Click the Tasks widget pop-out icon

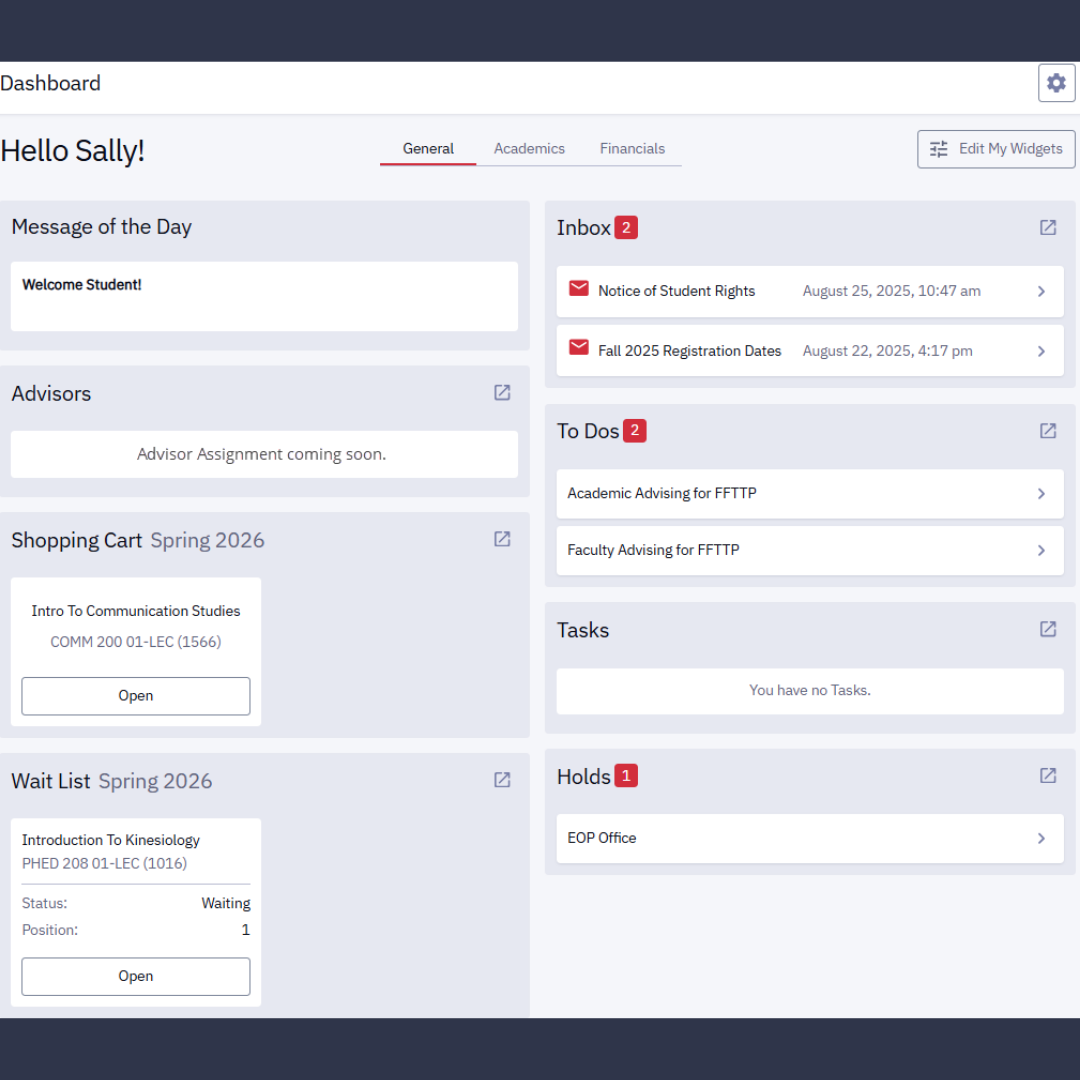pyautogui.click(x=1047, y=629)
